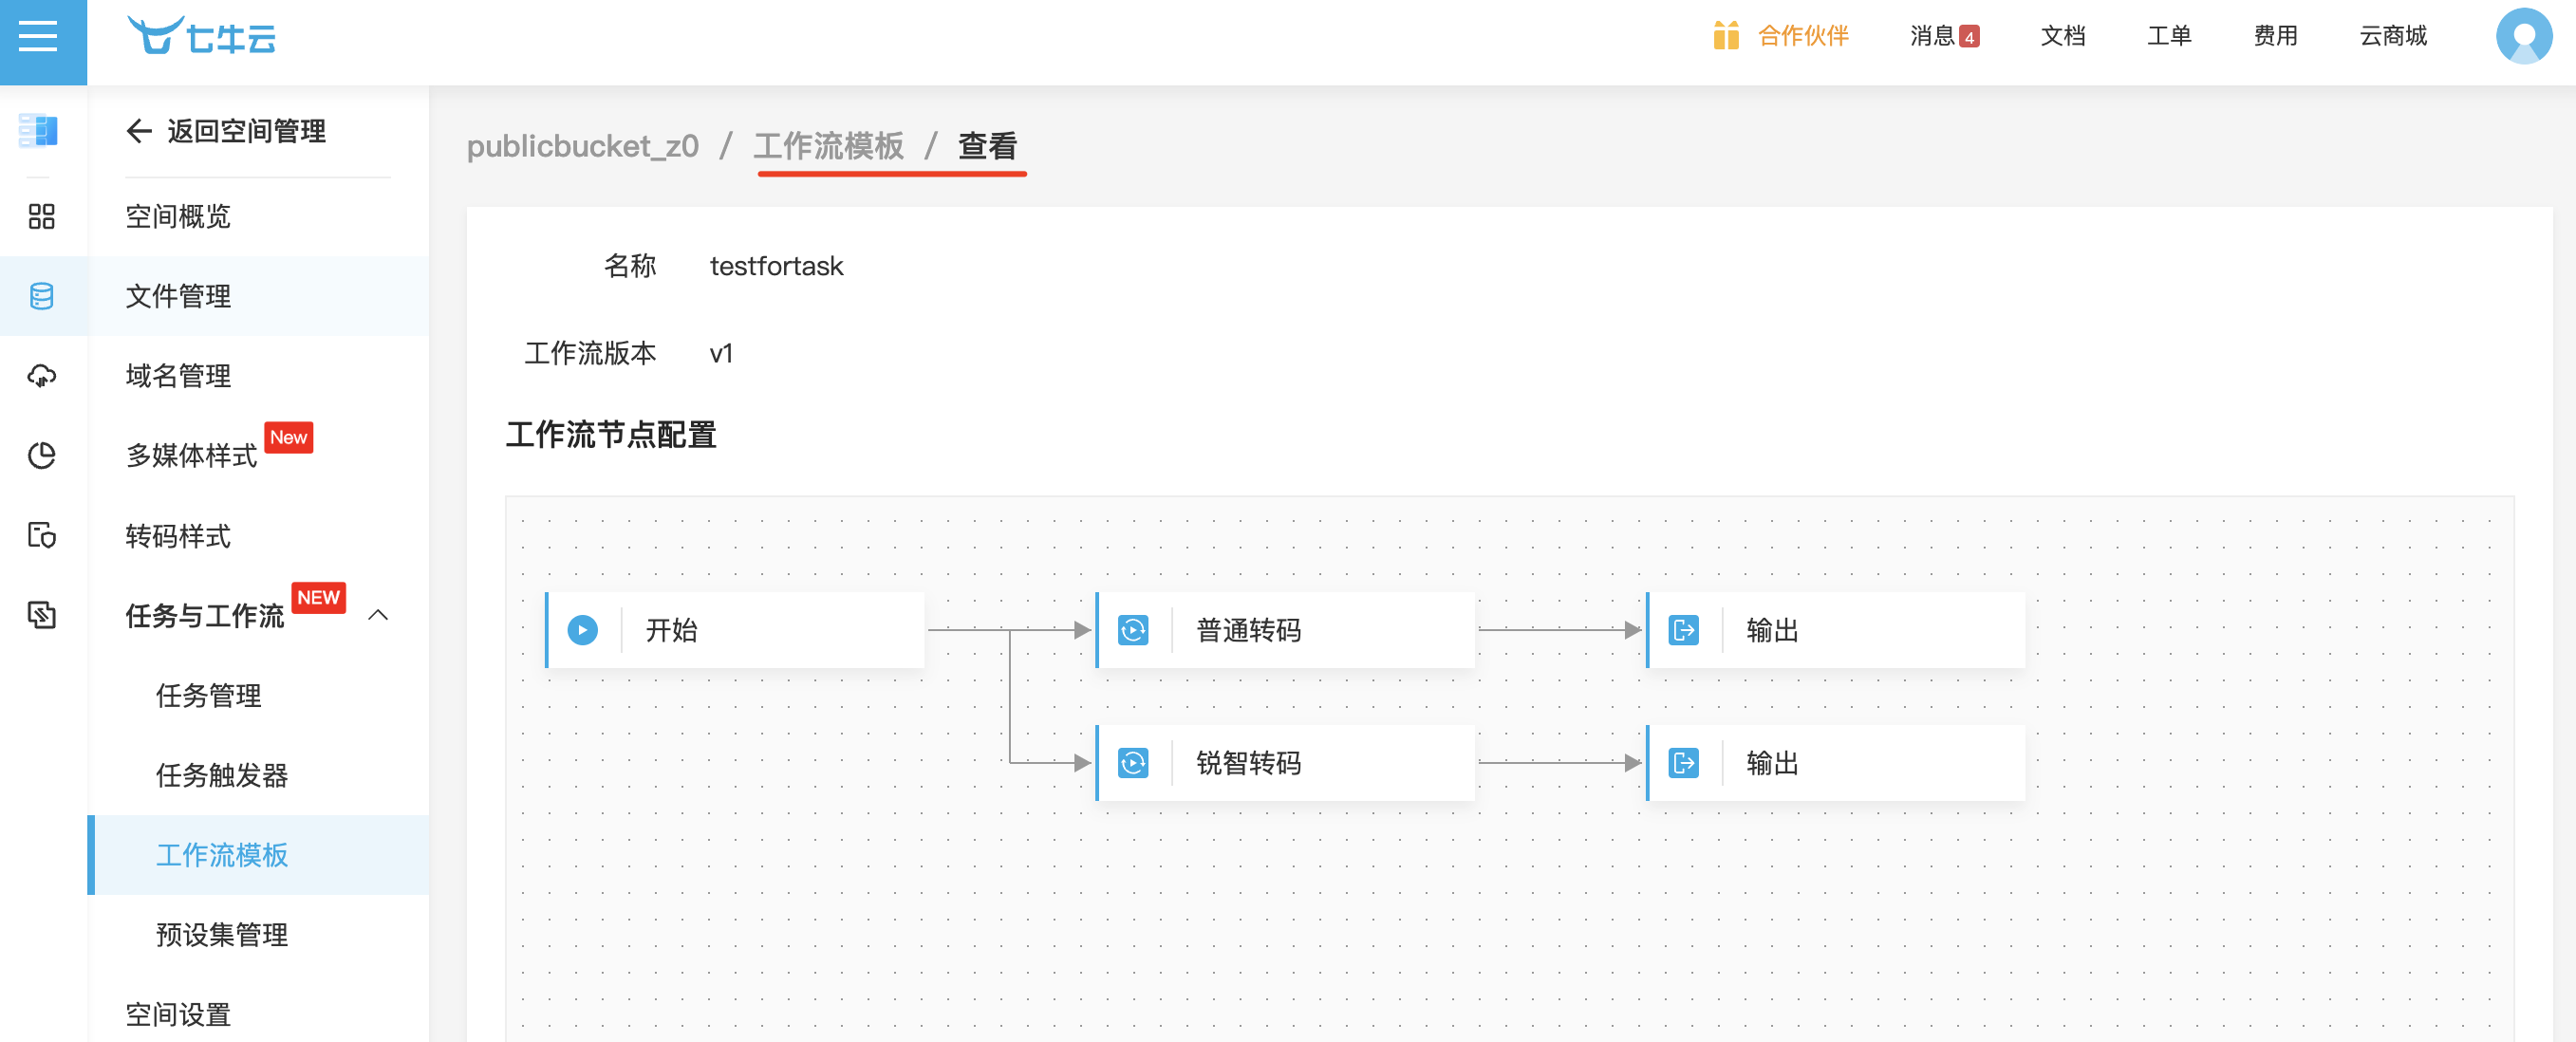Open 云商城 in the top bar
Viewport: 2576px width, 1042px height.
(x=2393, y=36)
